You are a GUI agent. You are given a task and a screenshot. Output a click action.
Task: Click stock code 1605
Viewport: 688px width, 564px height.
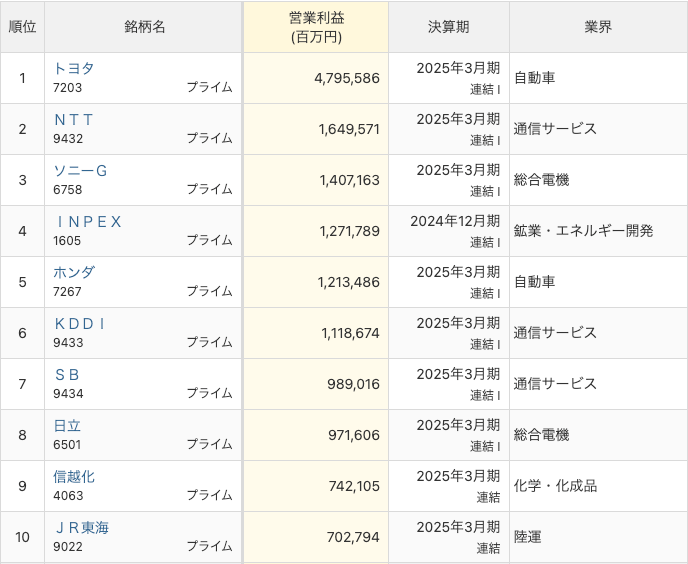tap(67, 241)
